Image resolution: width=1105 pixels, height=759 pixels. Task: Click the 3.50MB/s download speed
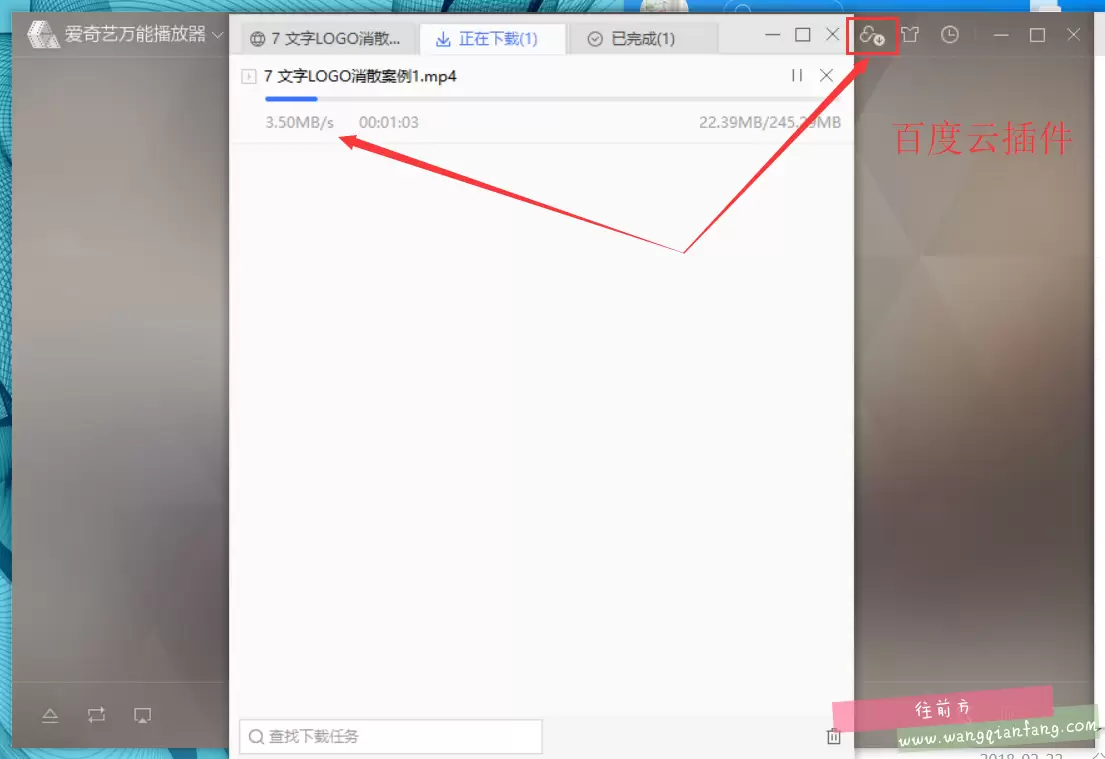coord(300,123)
